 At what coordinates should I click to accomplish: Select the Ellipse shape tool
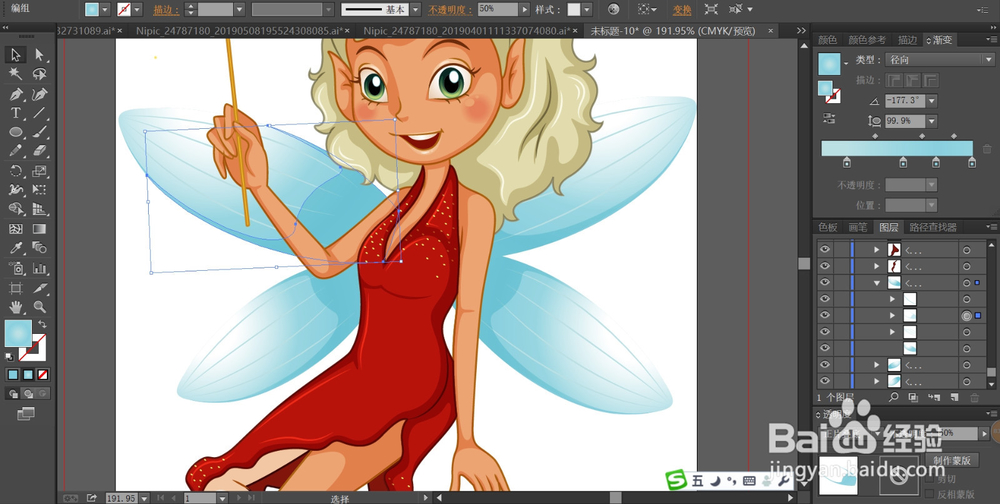point(16,133)
